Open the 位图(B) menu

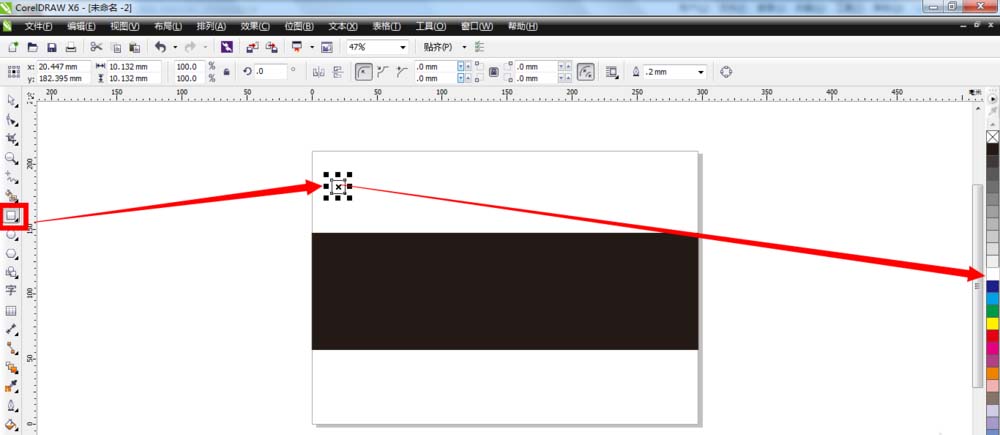pos(299,27)
